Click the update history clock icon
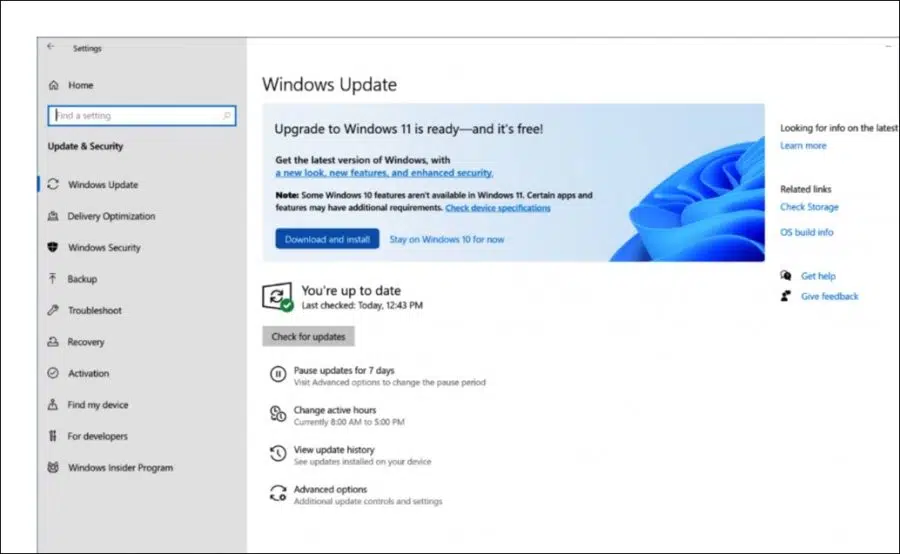Viewport: 900px width, 554px height. 278,454
